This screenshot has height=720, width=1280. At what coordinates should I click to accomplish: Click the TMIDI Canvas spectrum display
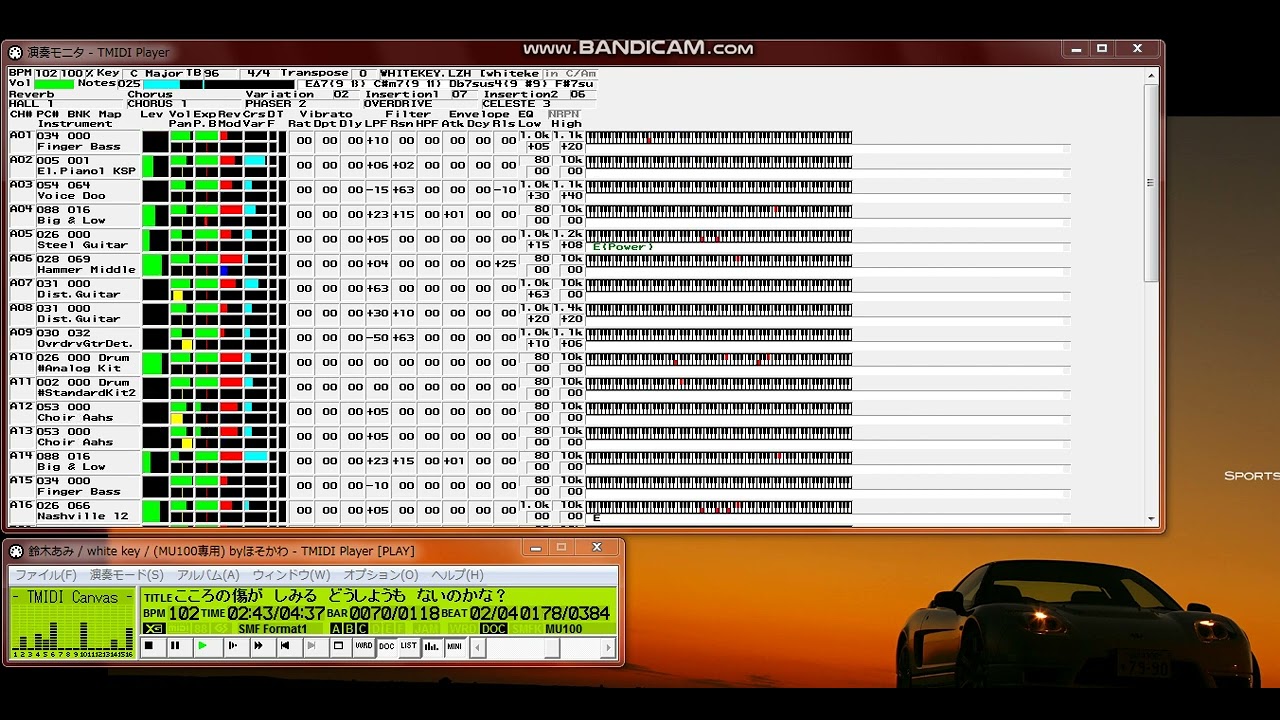72,623
